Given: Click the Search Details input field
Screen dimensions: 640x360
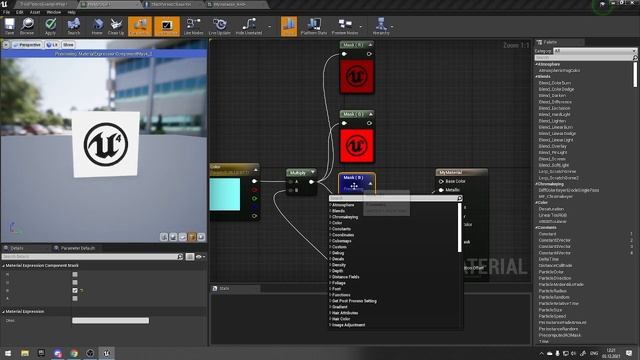Looking at the screenshot, I should point(90,256).
